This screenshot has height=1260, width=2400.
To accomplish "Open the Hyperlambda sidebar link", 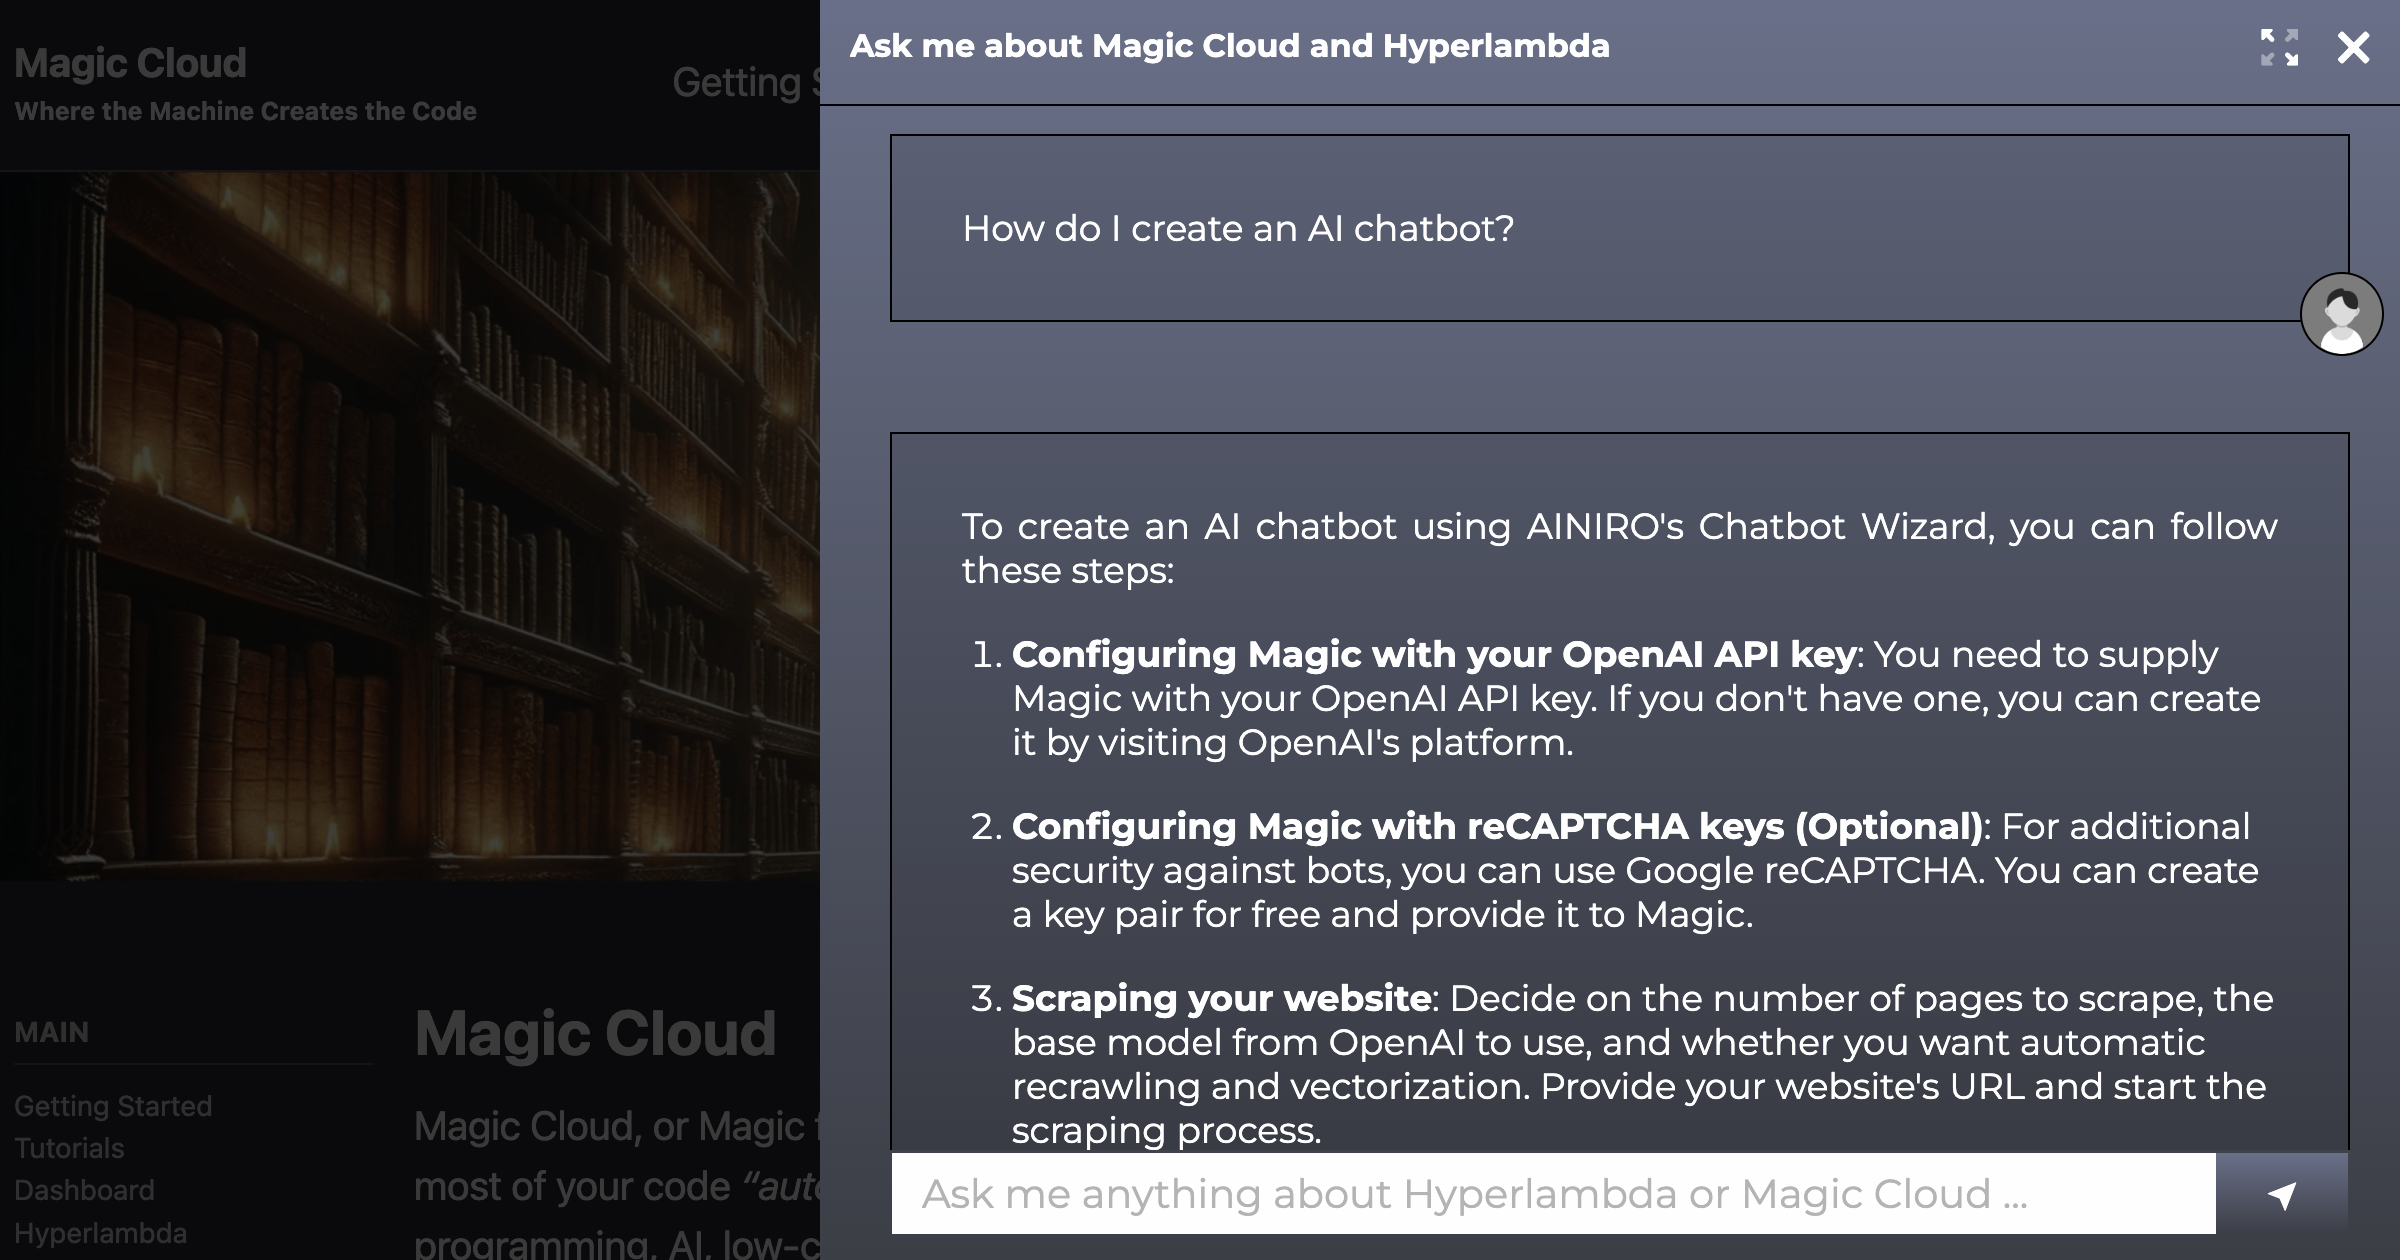I will coord(100,1233).
